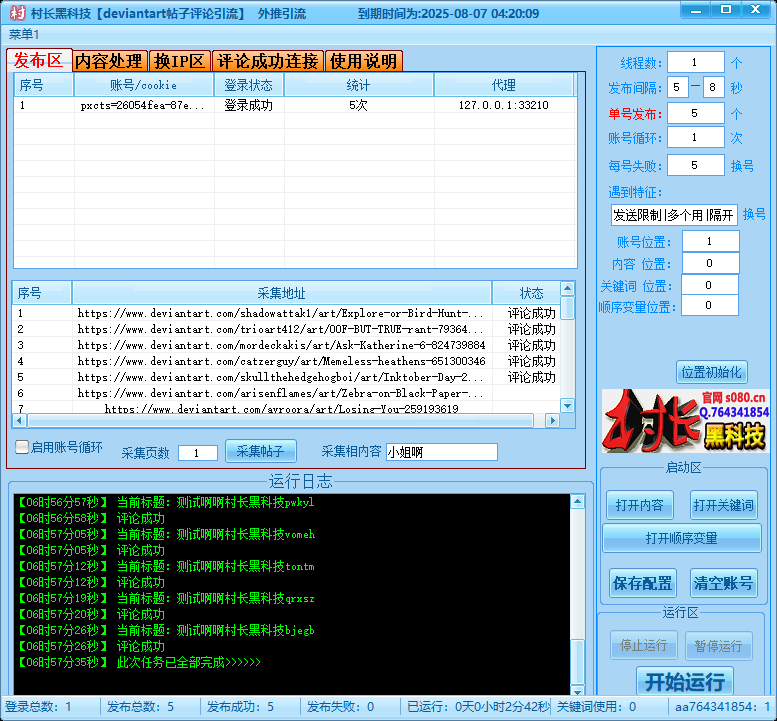The width and height of the screenshot is (777, 721).
Task: Click the 村长 app icon in title bar
Action: click(x=17, y=14)
